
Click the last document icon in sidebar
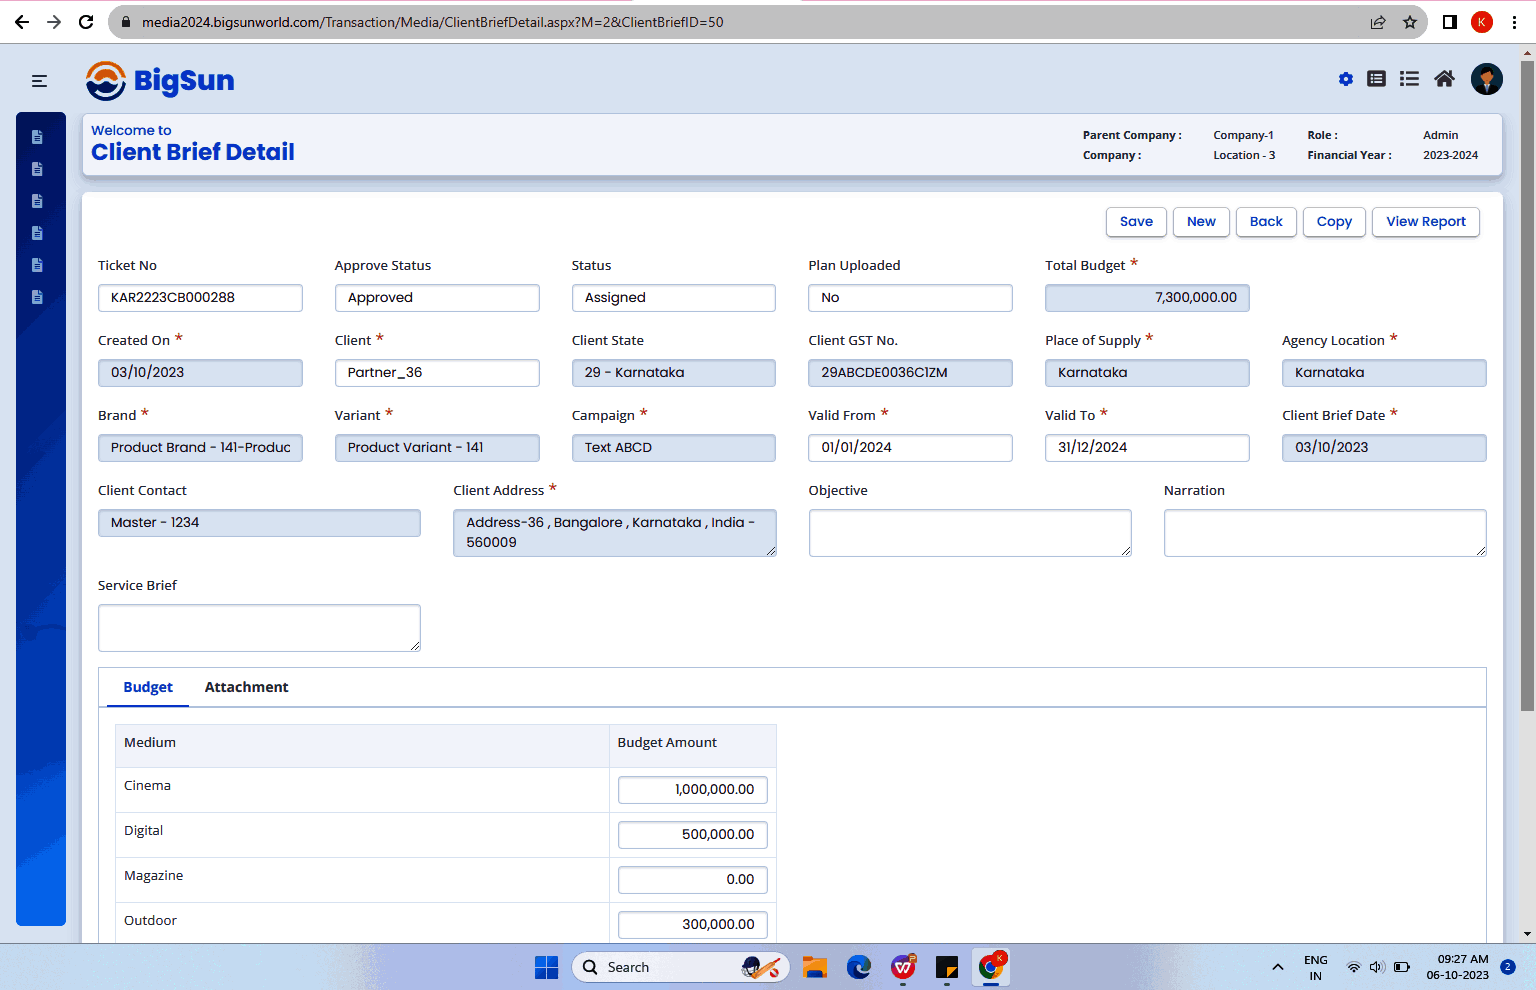tap(37, 297)
